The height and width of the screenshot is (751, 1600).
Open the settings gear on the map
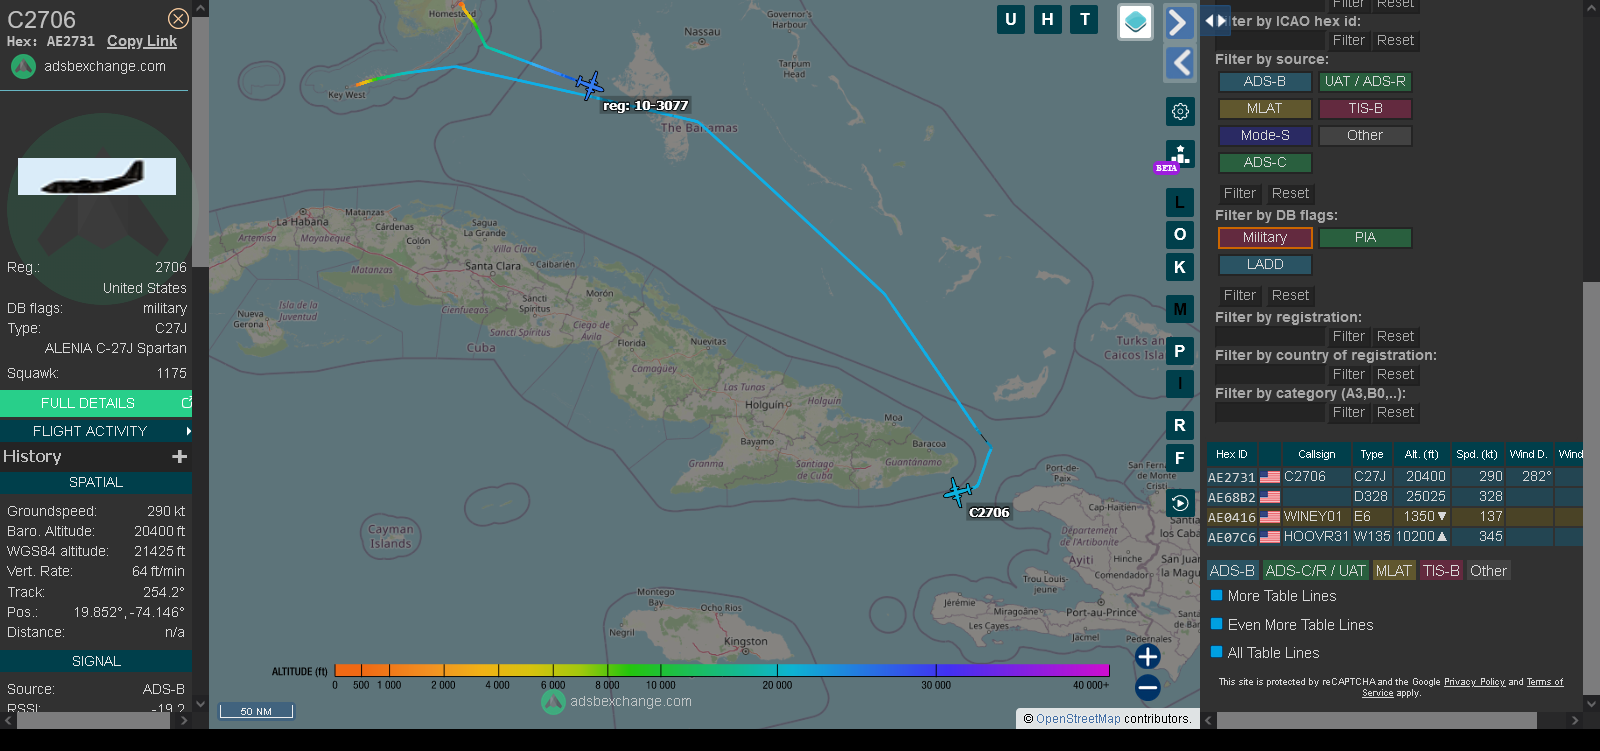[x=1180, y=111]
